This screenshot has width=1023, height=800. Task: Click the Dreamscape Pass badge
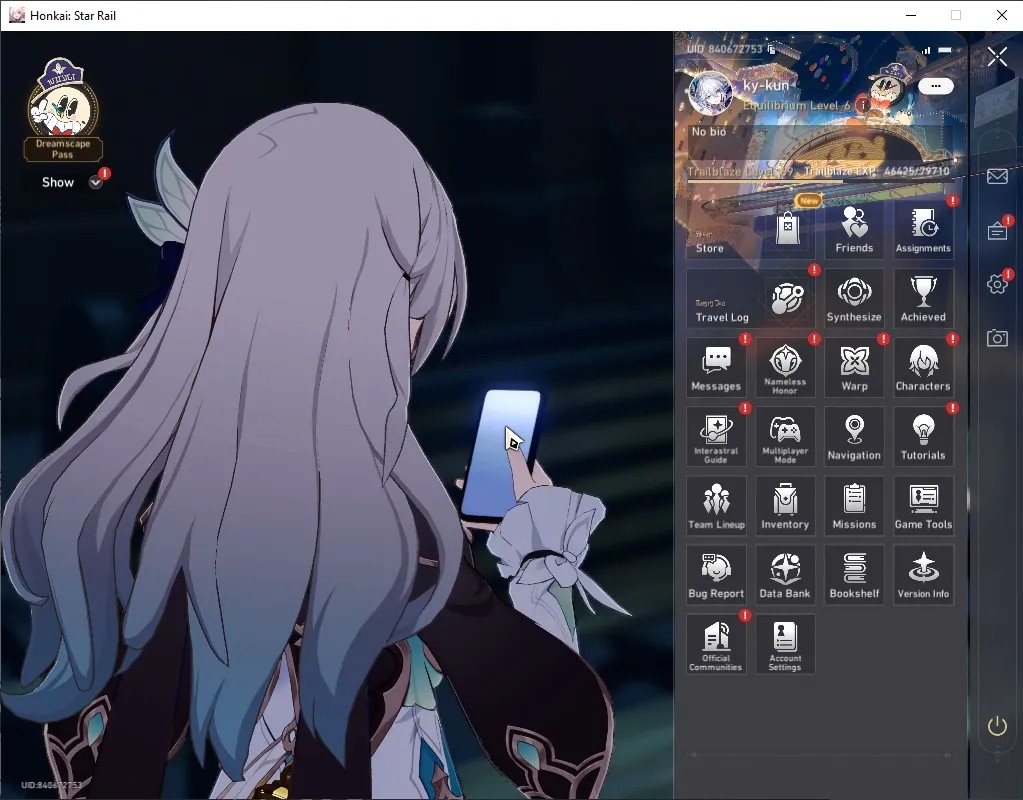63,110
